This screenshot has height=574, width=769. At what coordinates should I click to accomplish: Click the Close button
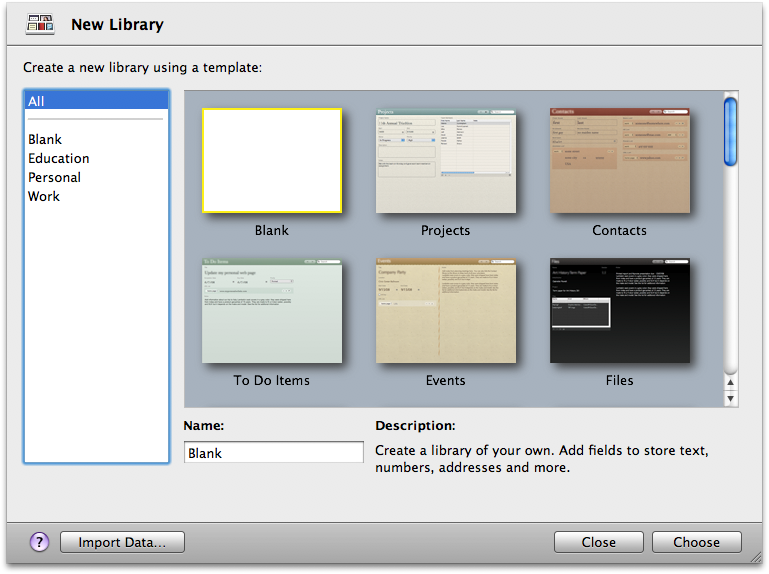[598, 542]
